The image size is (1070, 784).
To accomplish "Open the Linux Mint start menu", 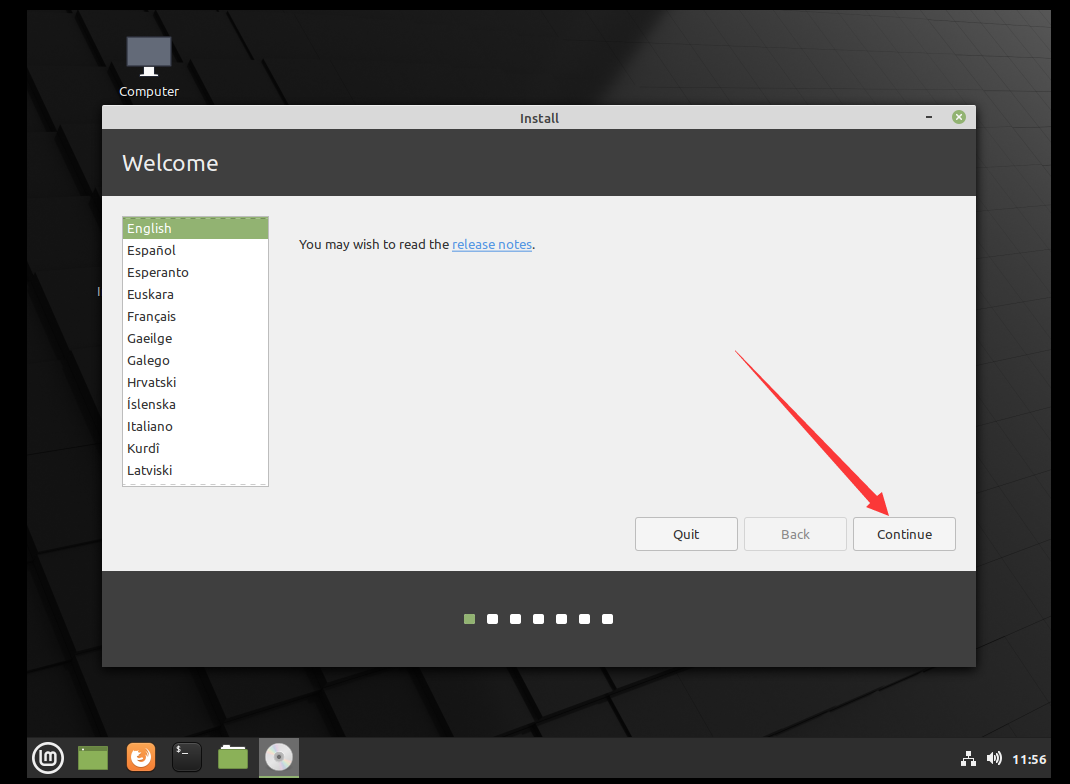I will click(x=48, y=757).
